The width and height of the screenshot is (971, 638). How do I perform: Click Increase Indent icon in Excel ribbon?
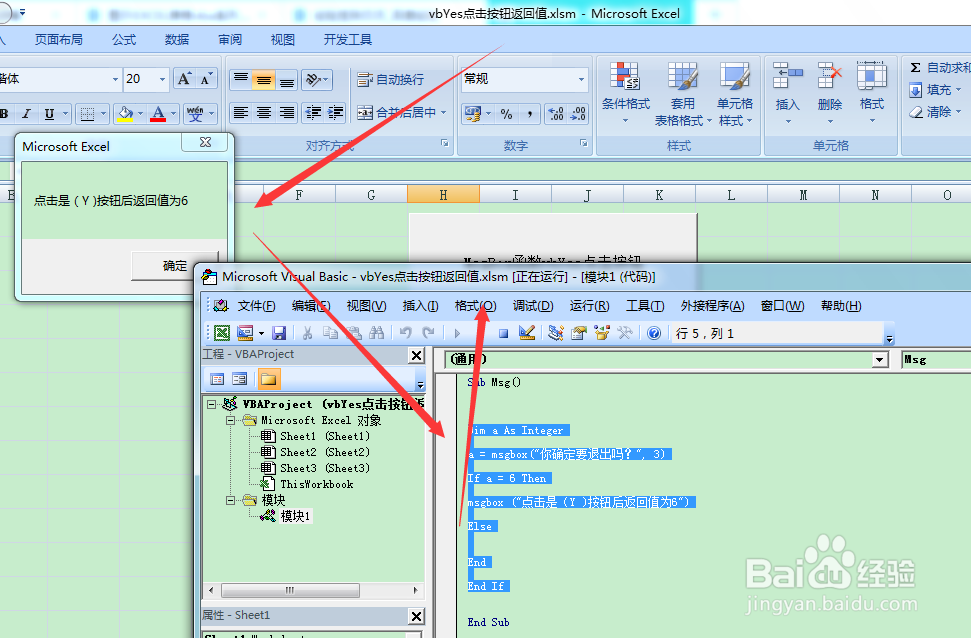[x=336, y=113]
